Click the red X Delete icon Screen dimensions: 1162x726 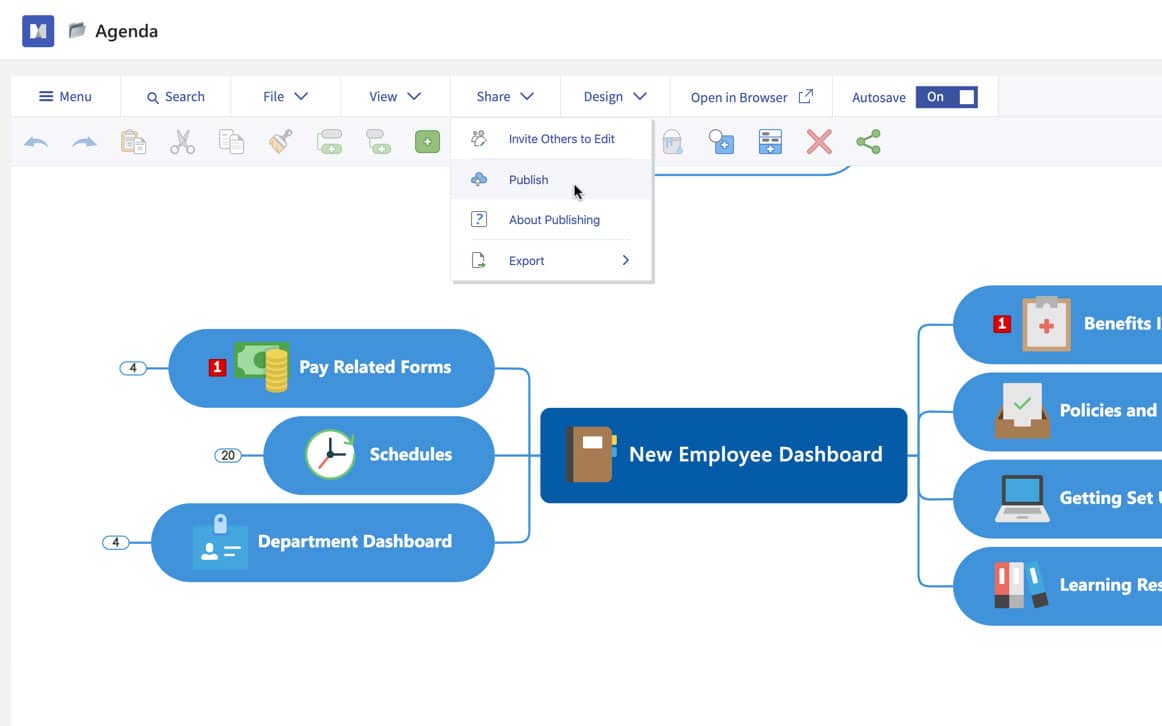point(819,142)
